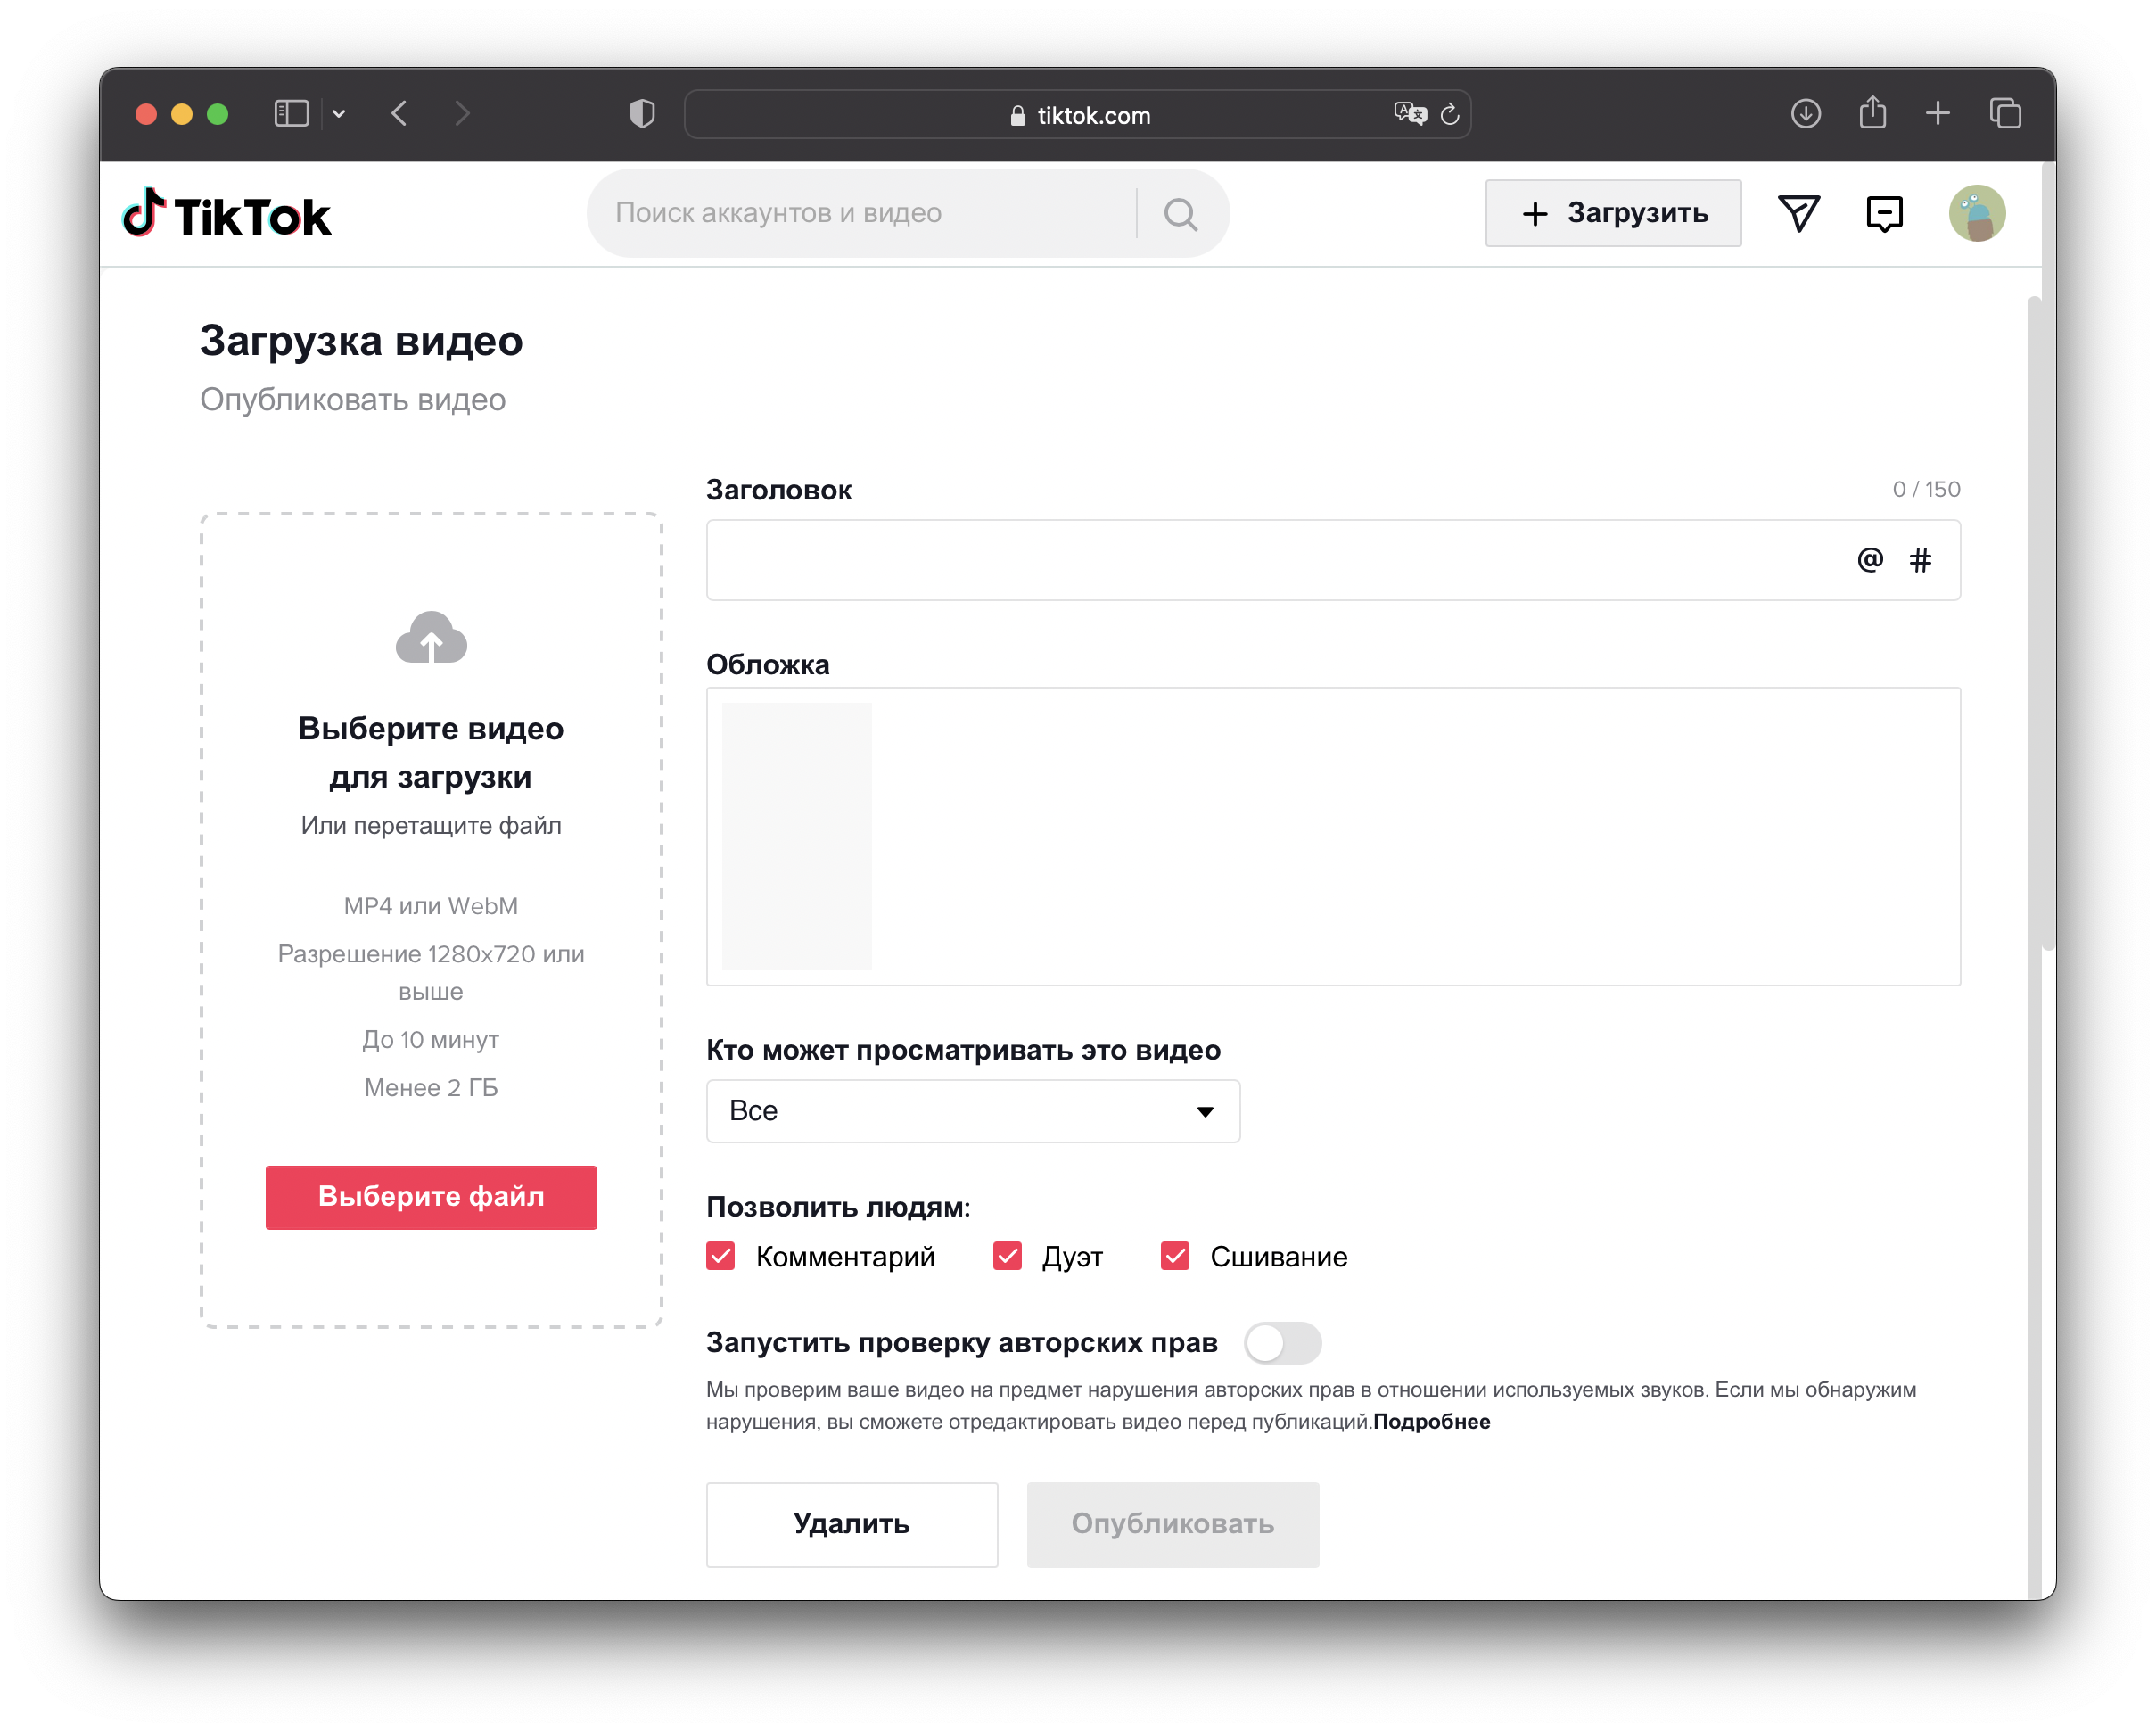Uncheck the Комментарий checkbox
Image resolution: width=2156 pixels, height=1732 pixels.
[x=720, y=1256]
